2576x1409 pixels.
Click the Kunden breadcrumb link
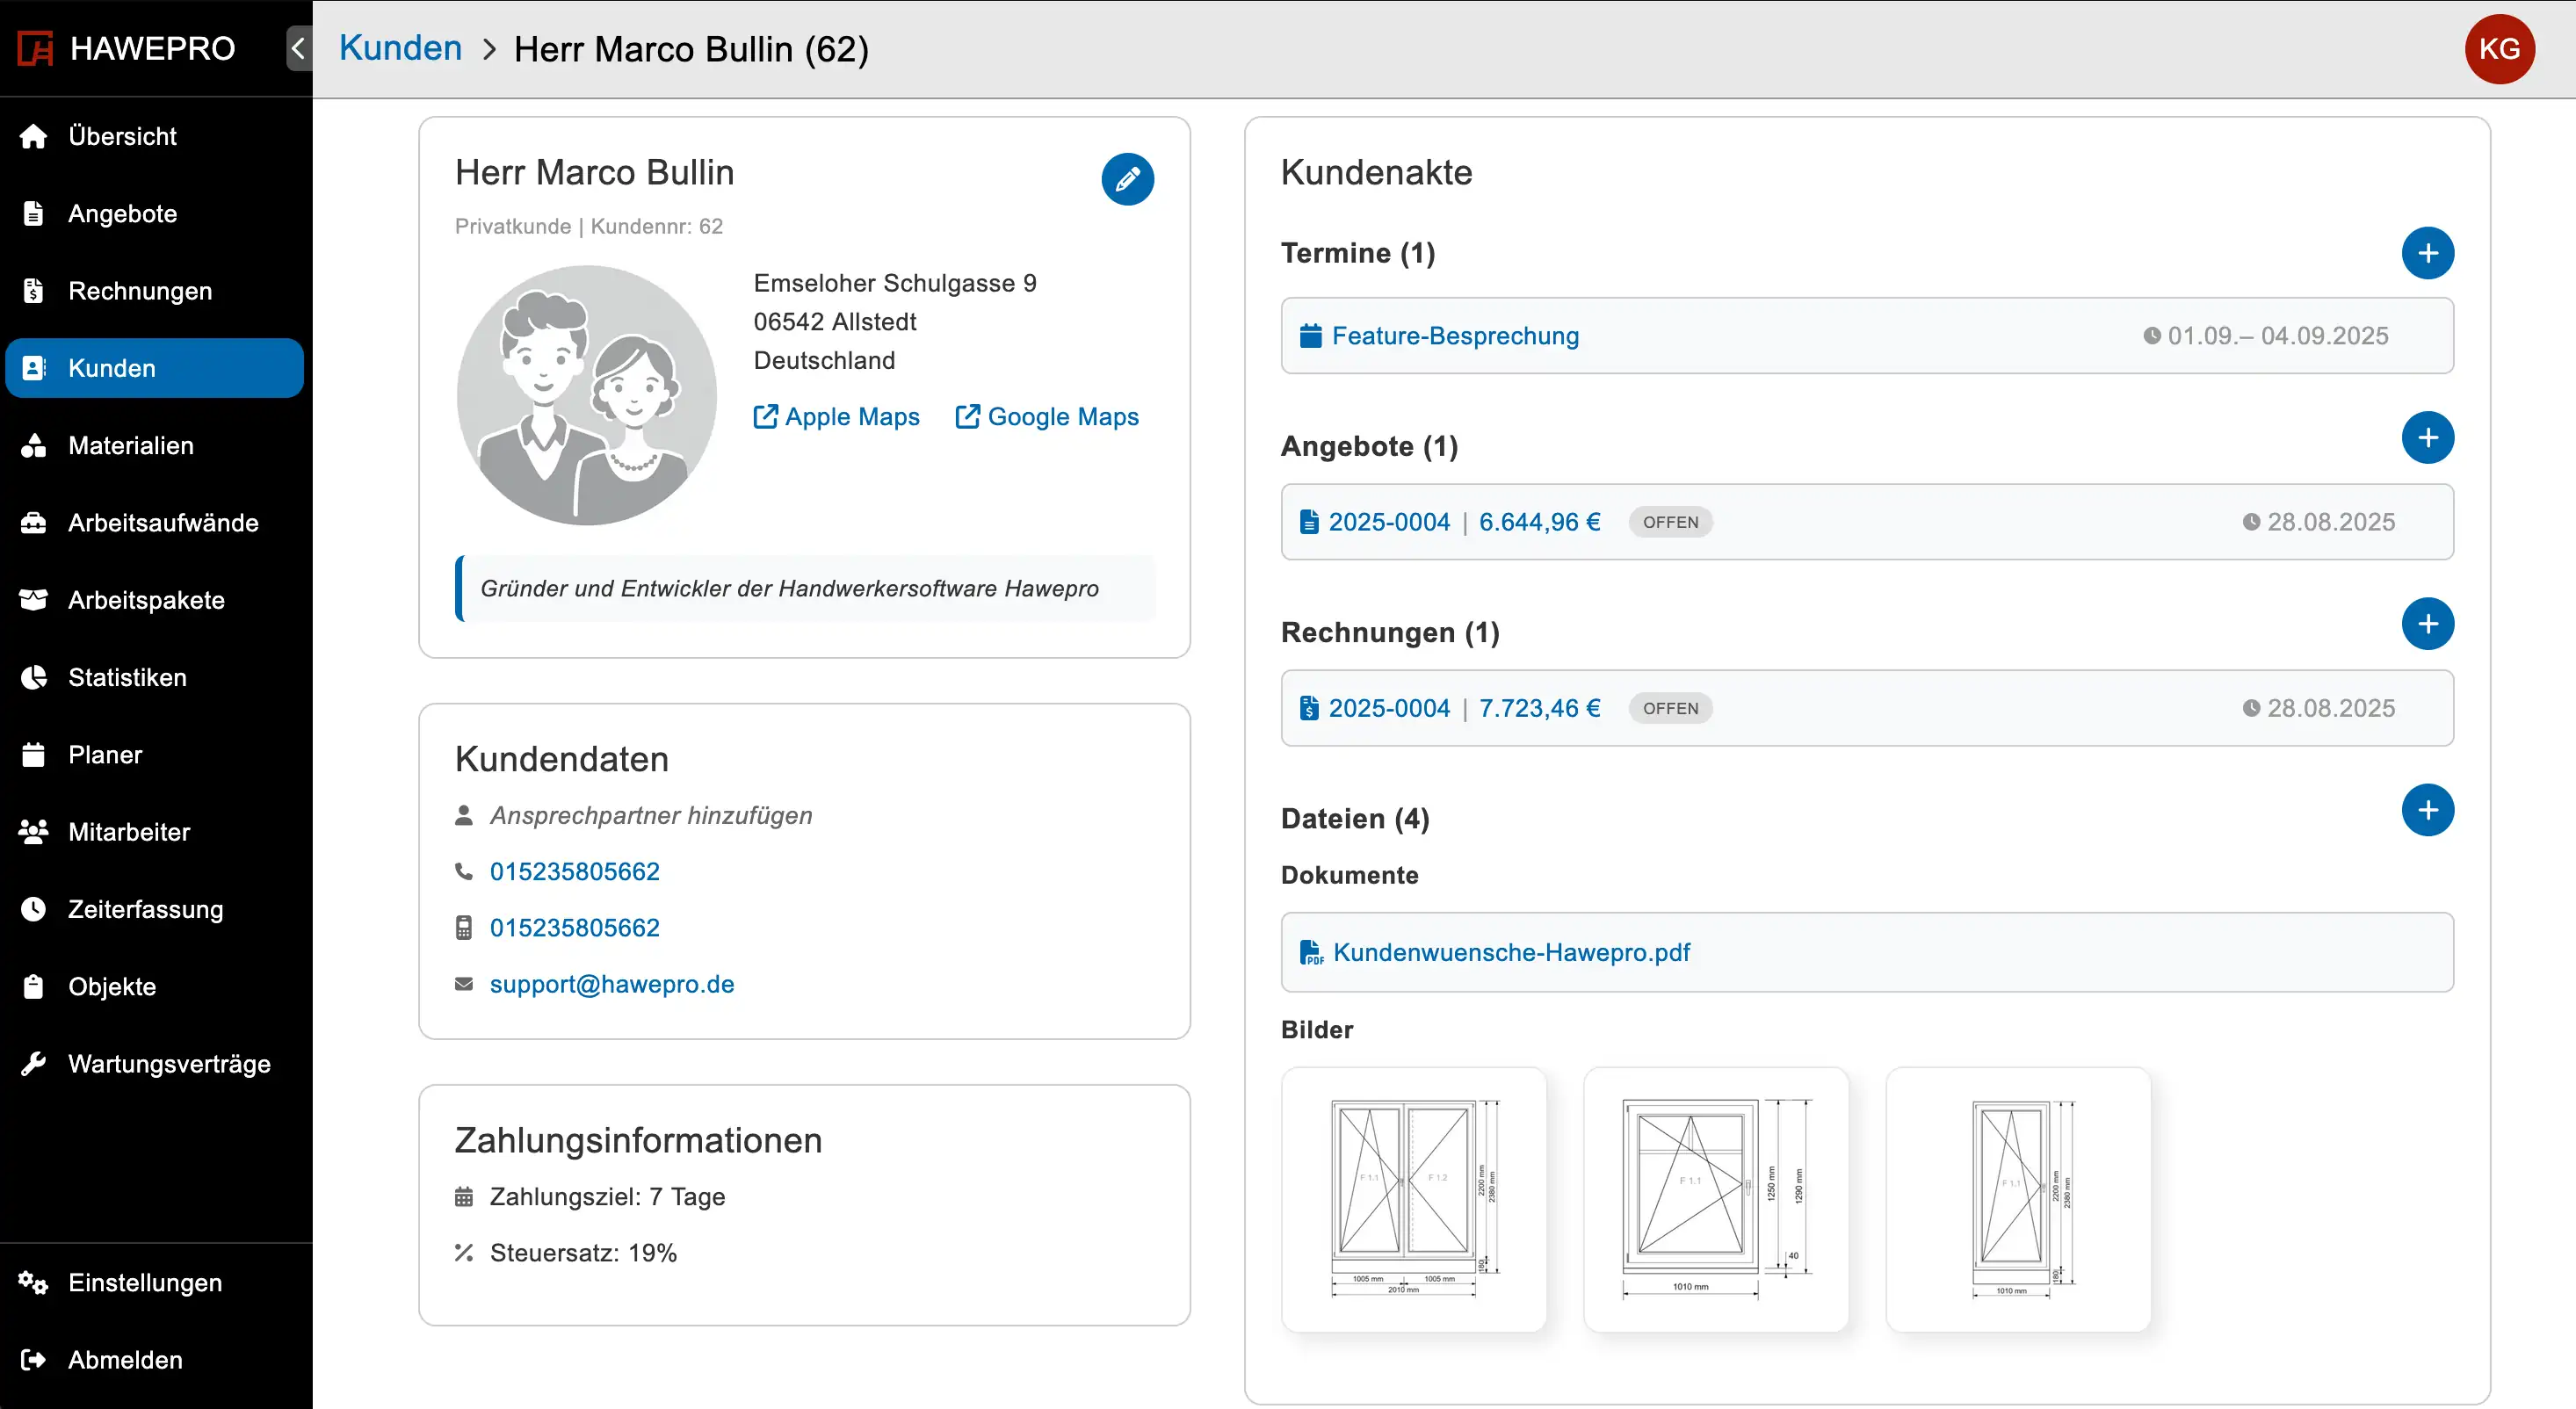point(400,48)
